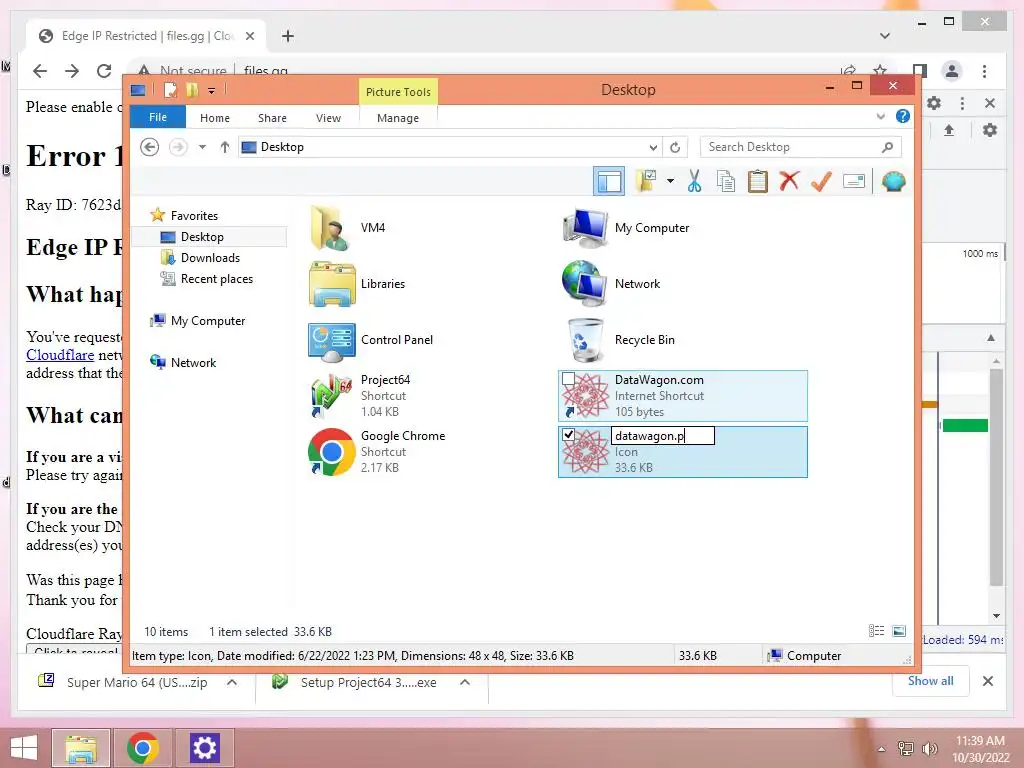The height and width of the screenshot is (768, 1024).
Task: Open Customize Quick Access Toolbar dropdown
Action: 212,90
